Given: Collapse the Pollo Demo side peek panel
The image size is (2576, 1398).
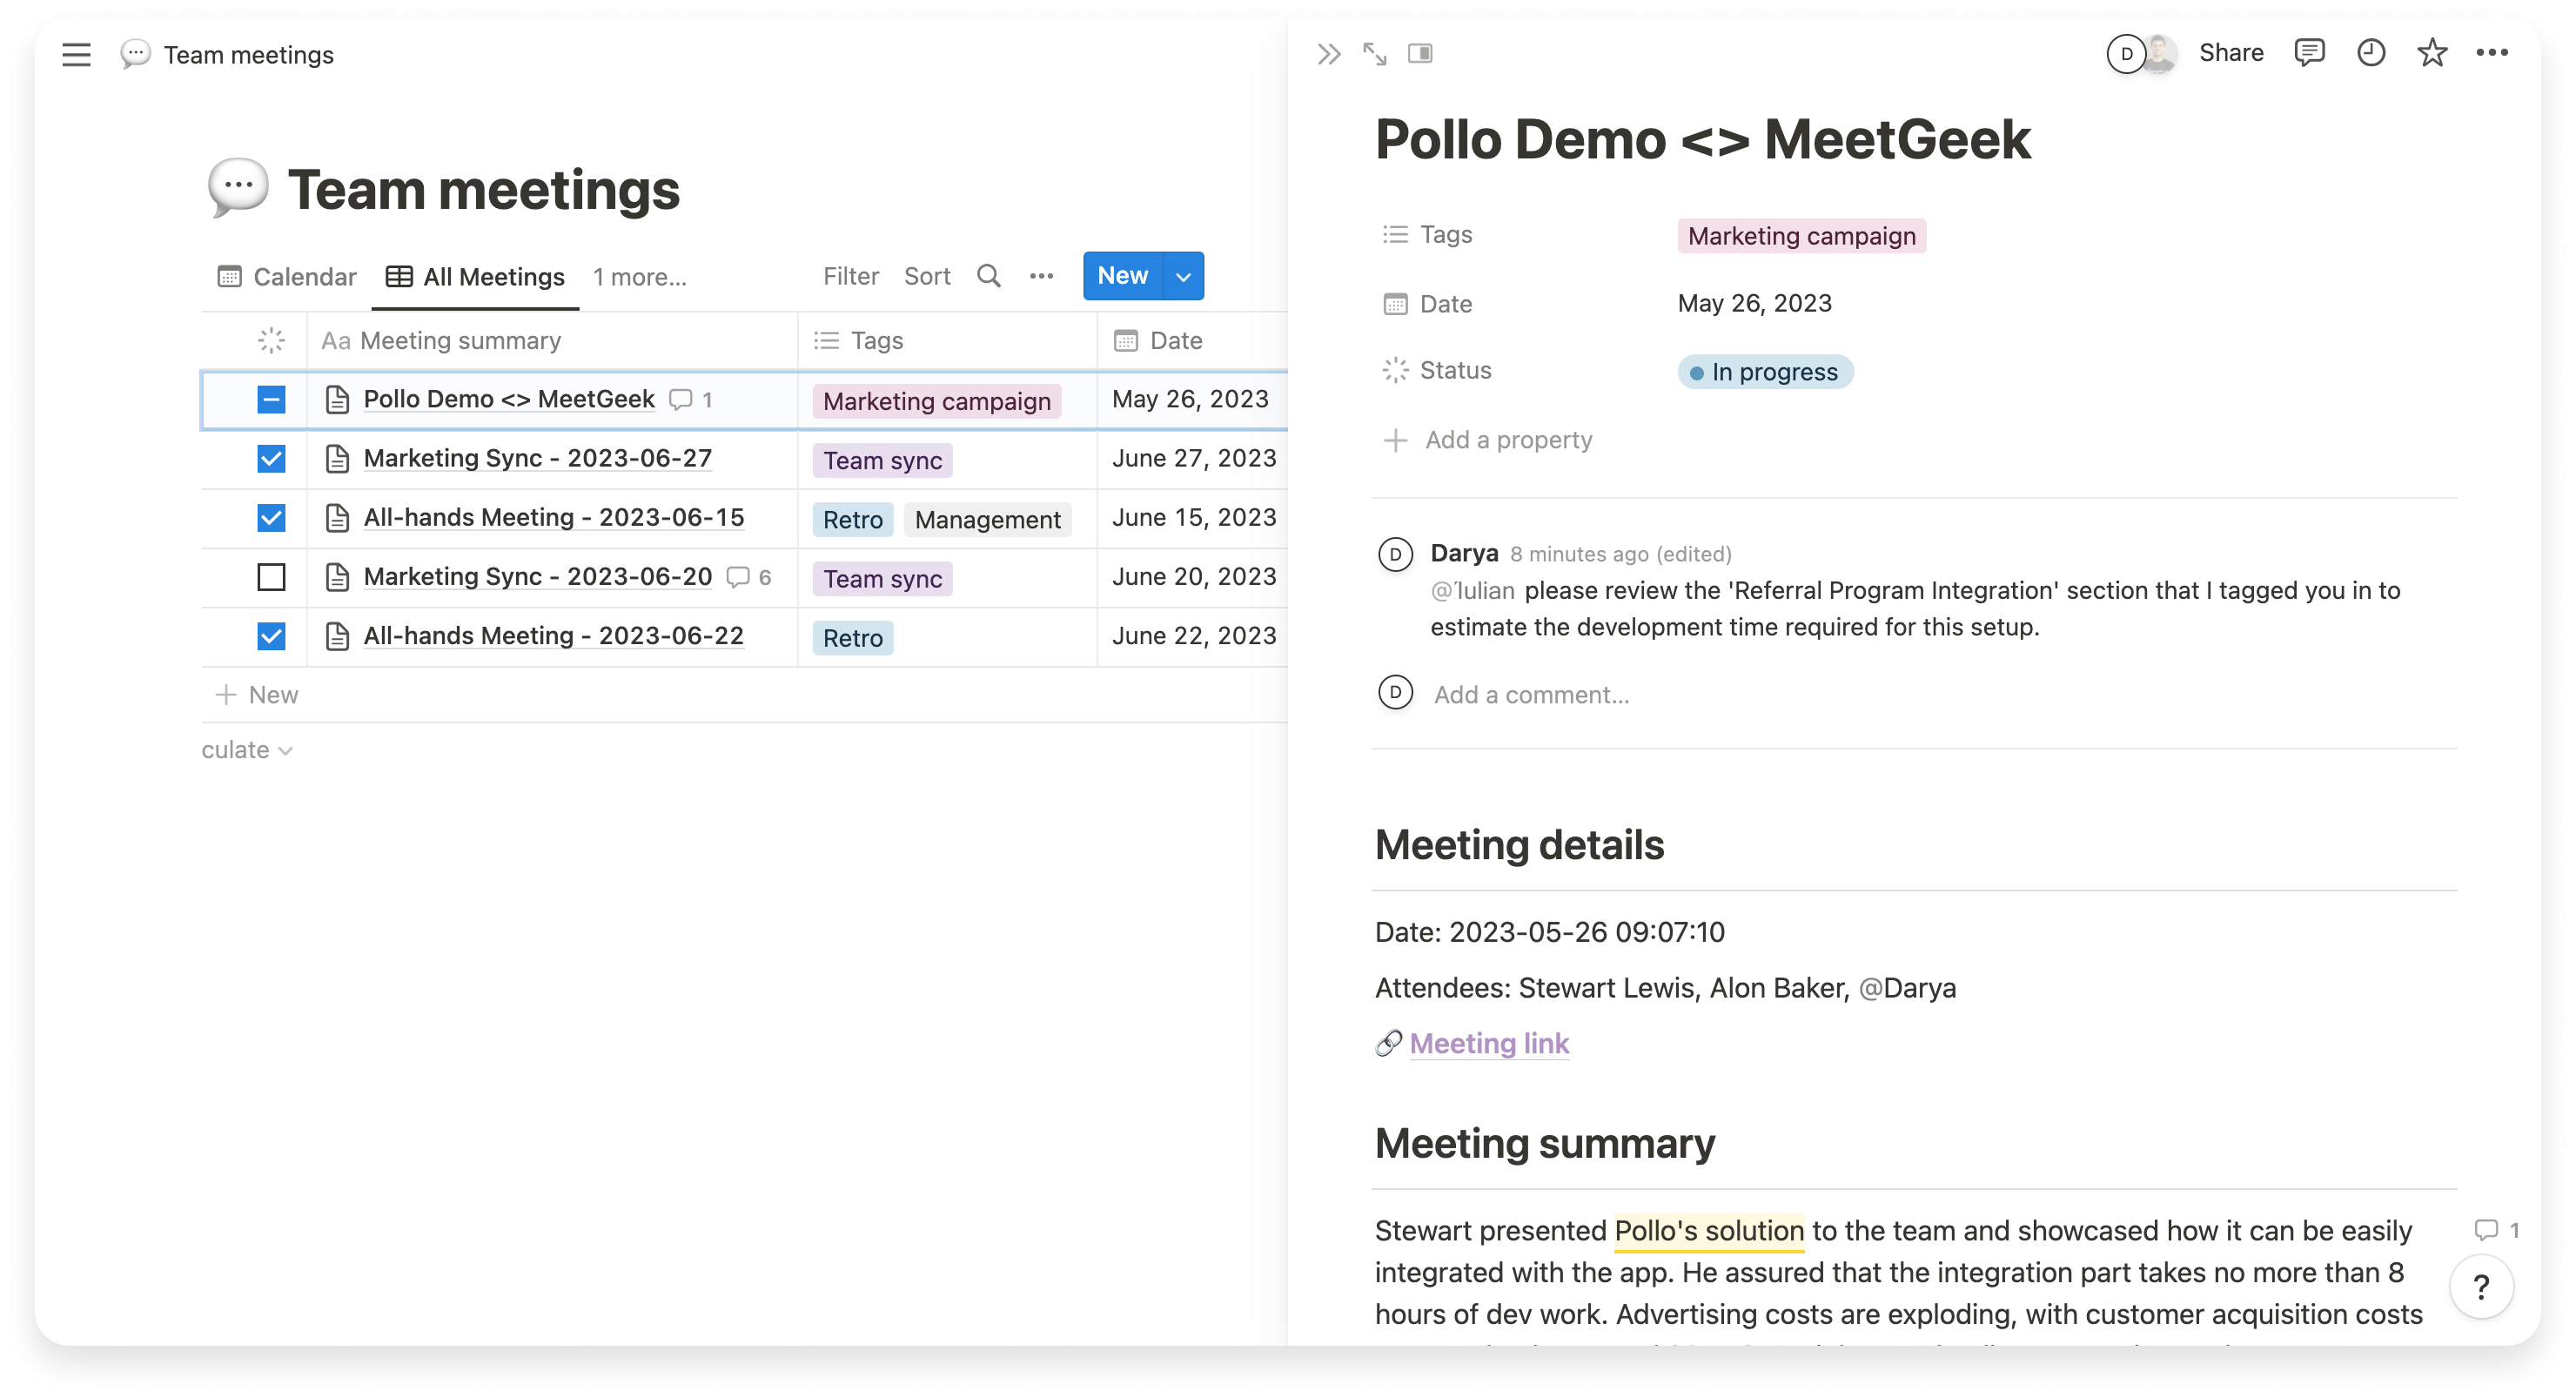Looking at the screenshot, I should point(1329,53).
